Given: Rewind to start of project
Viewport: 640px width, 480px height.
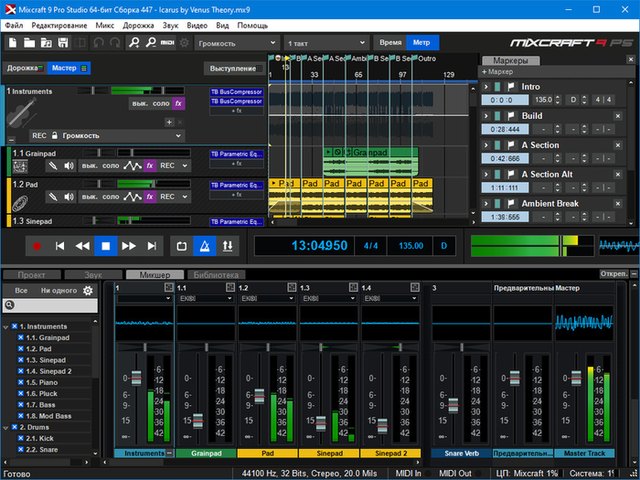Looking at the screenshot, I should point(60,245).
